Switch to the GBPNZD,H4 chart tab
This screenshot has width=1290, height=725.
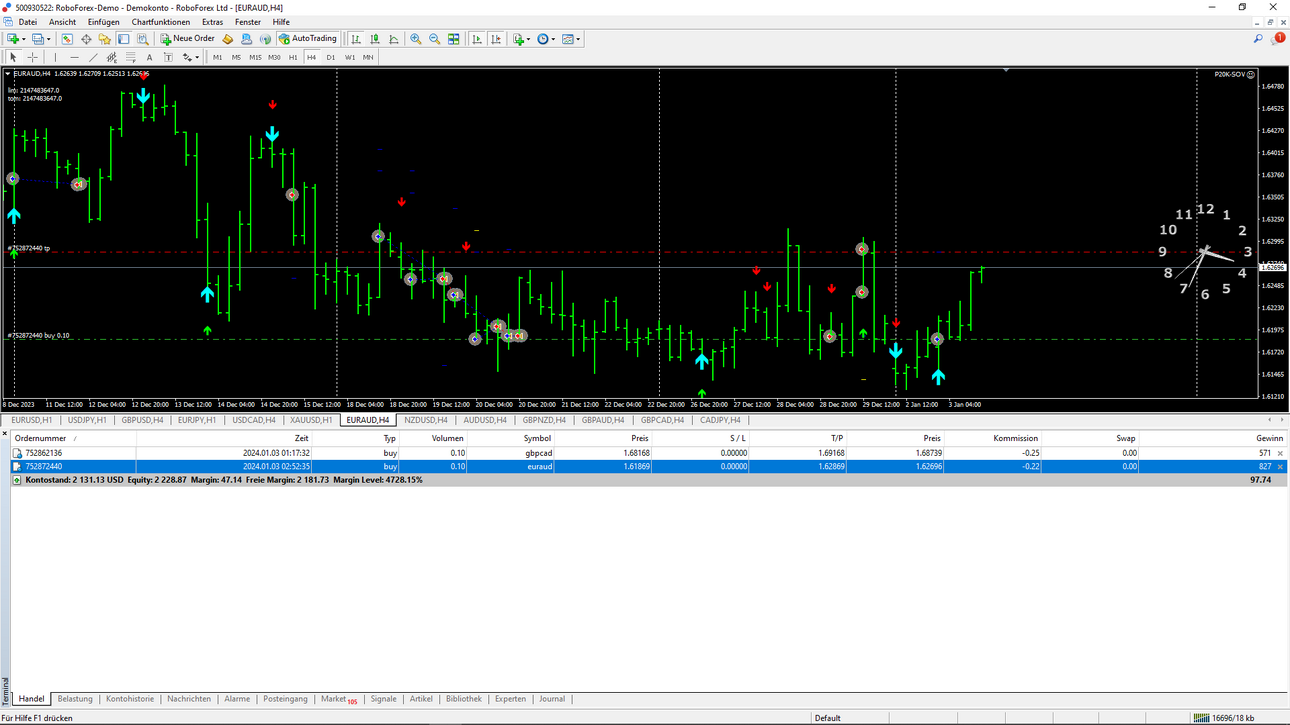click(x=544, y=420)
